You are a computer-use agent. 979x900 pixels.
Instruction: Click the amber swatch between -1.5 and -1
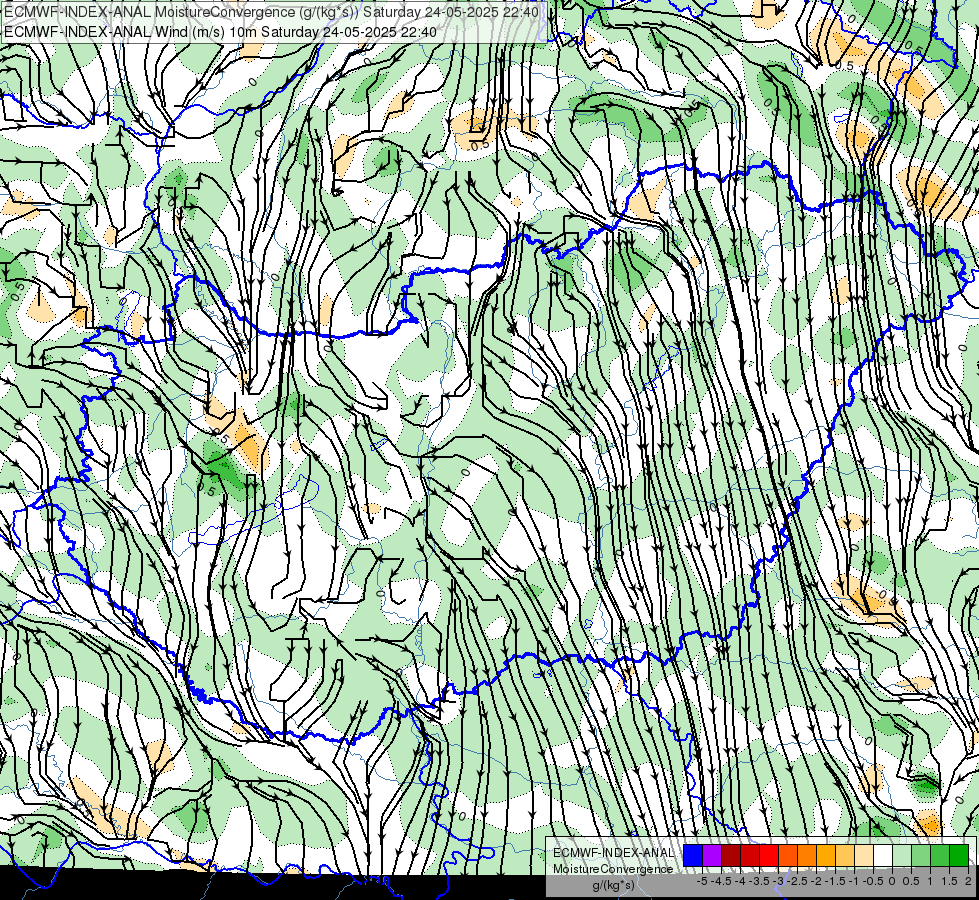[x=826, y=856]
